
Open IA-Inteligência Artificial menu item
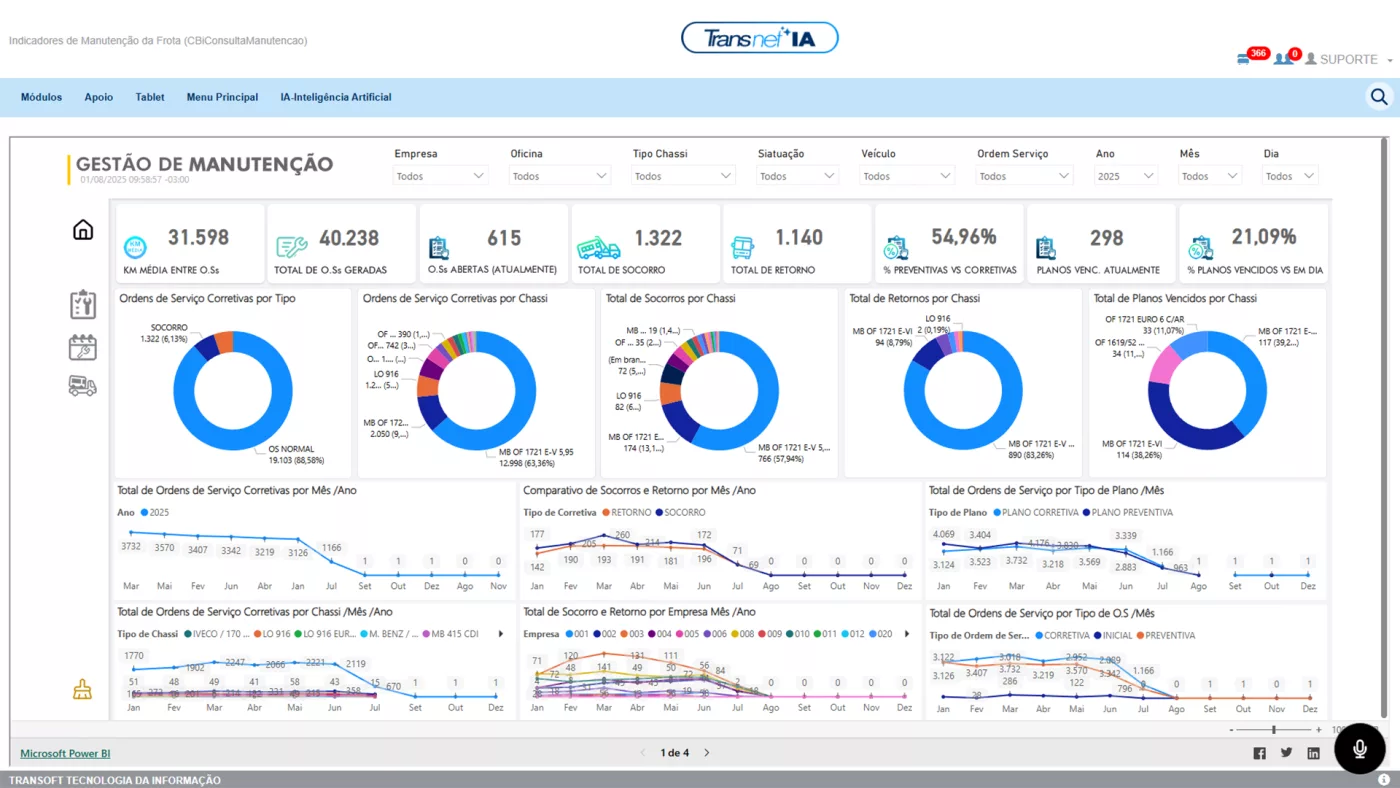coord(336,97)
